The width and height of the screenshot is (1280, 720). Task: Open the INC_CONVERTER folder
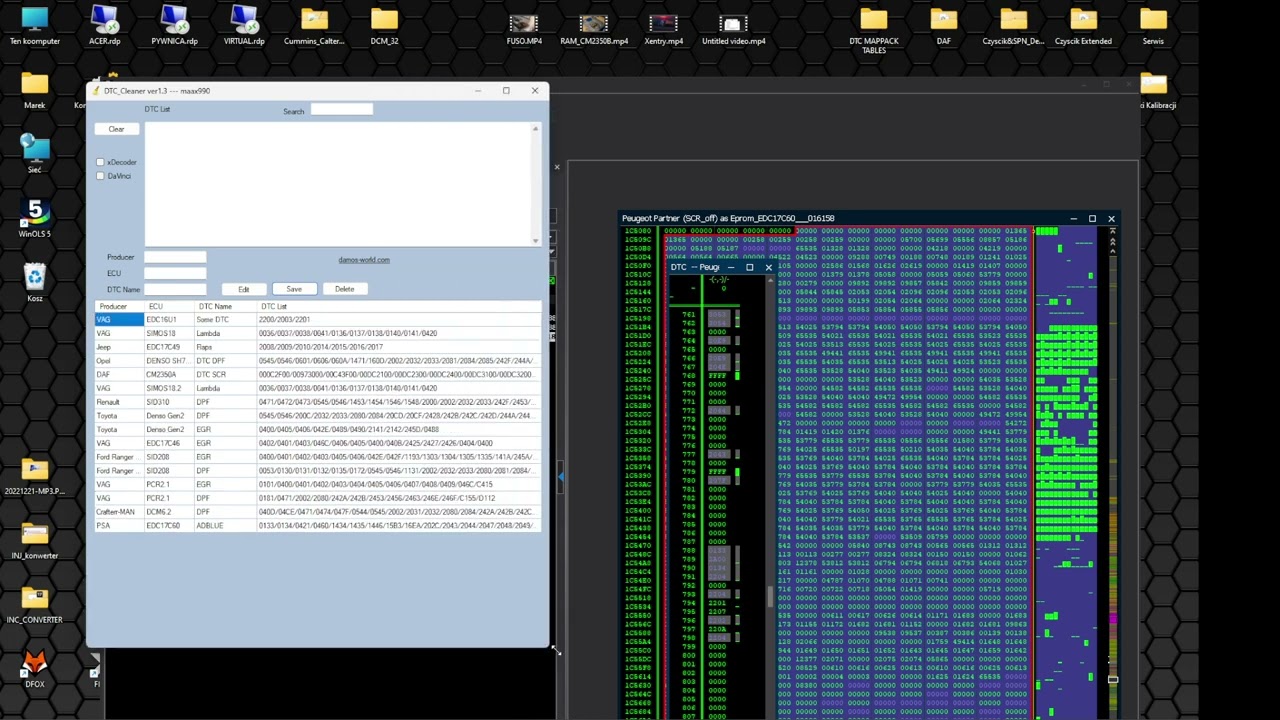[x=35, y=604]
